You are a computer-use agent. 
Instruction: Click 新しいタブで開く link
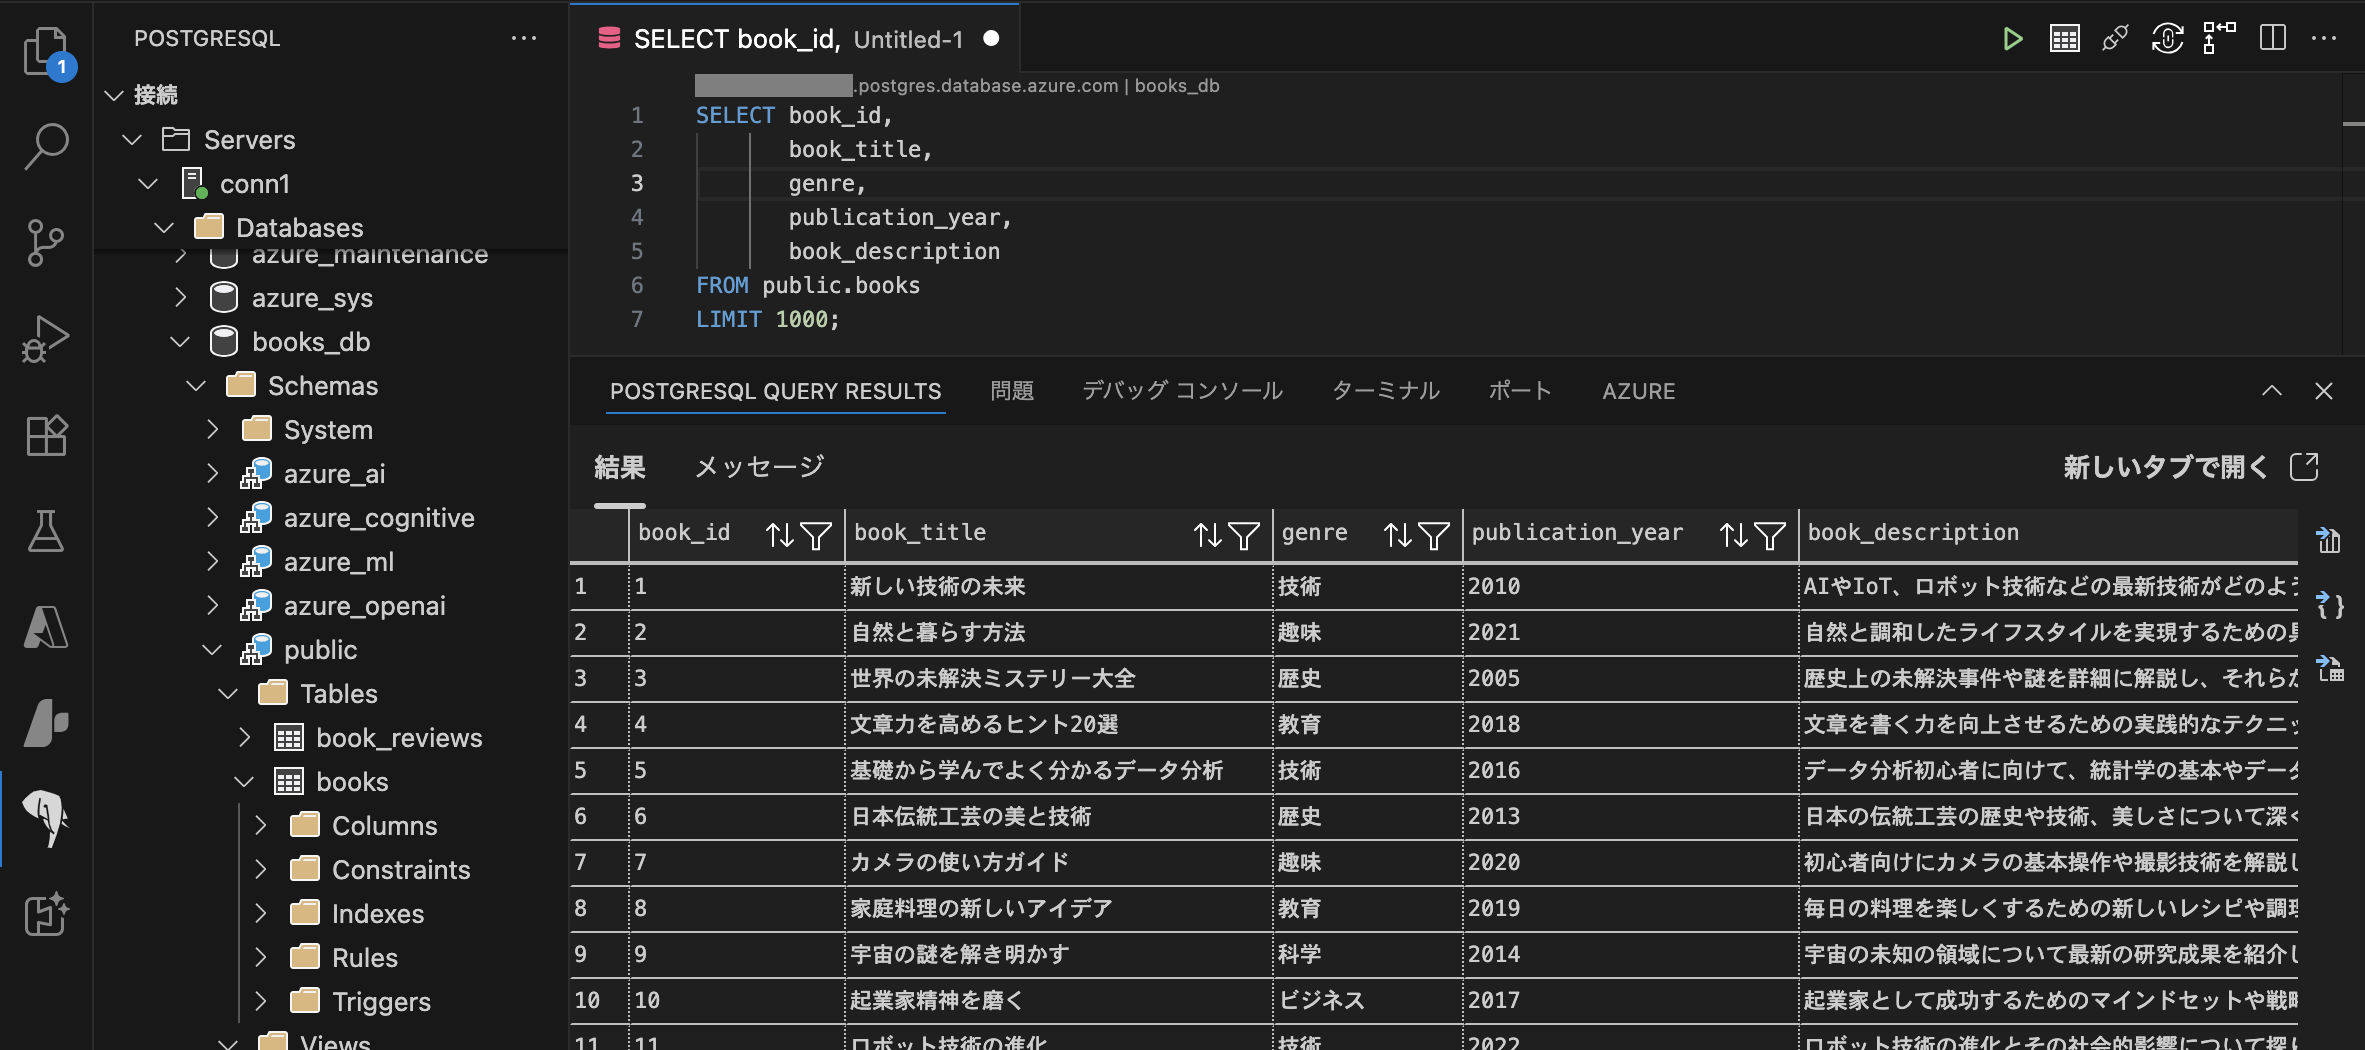(x=2190, y=467)
